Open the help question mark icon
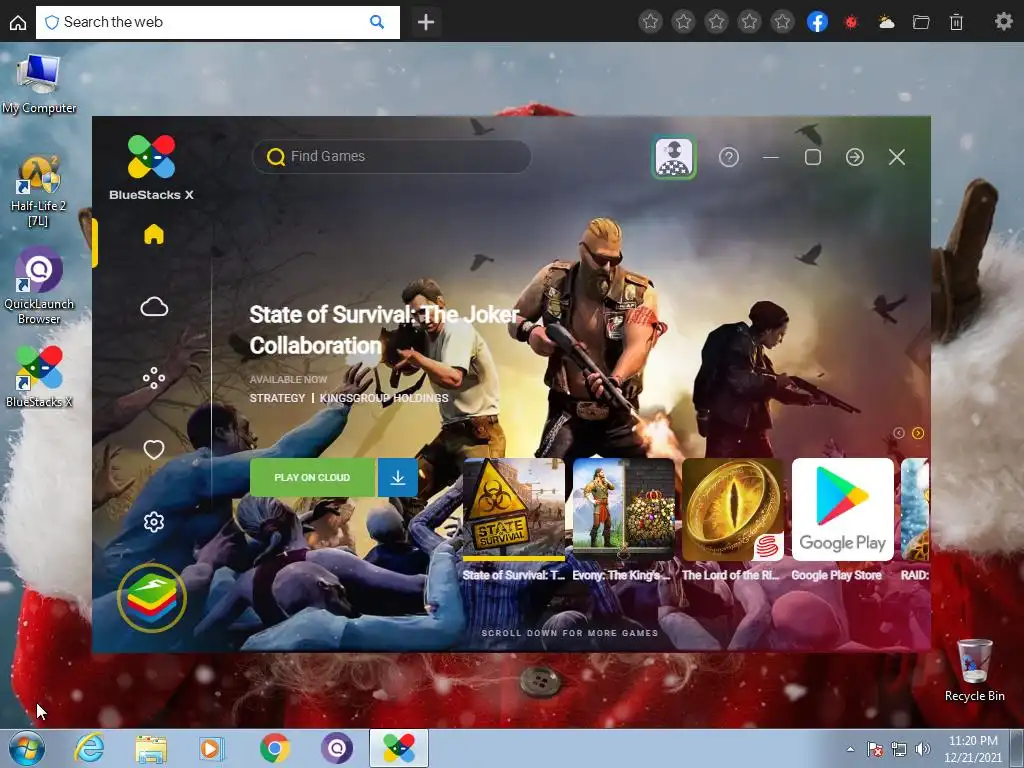Viewport: 1024px width, 768px height. [729, 157]
